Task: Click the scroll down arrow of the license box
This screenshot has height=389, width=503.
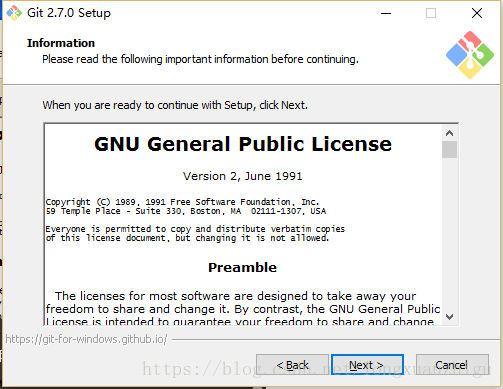Action: [449, 317]
